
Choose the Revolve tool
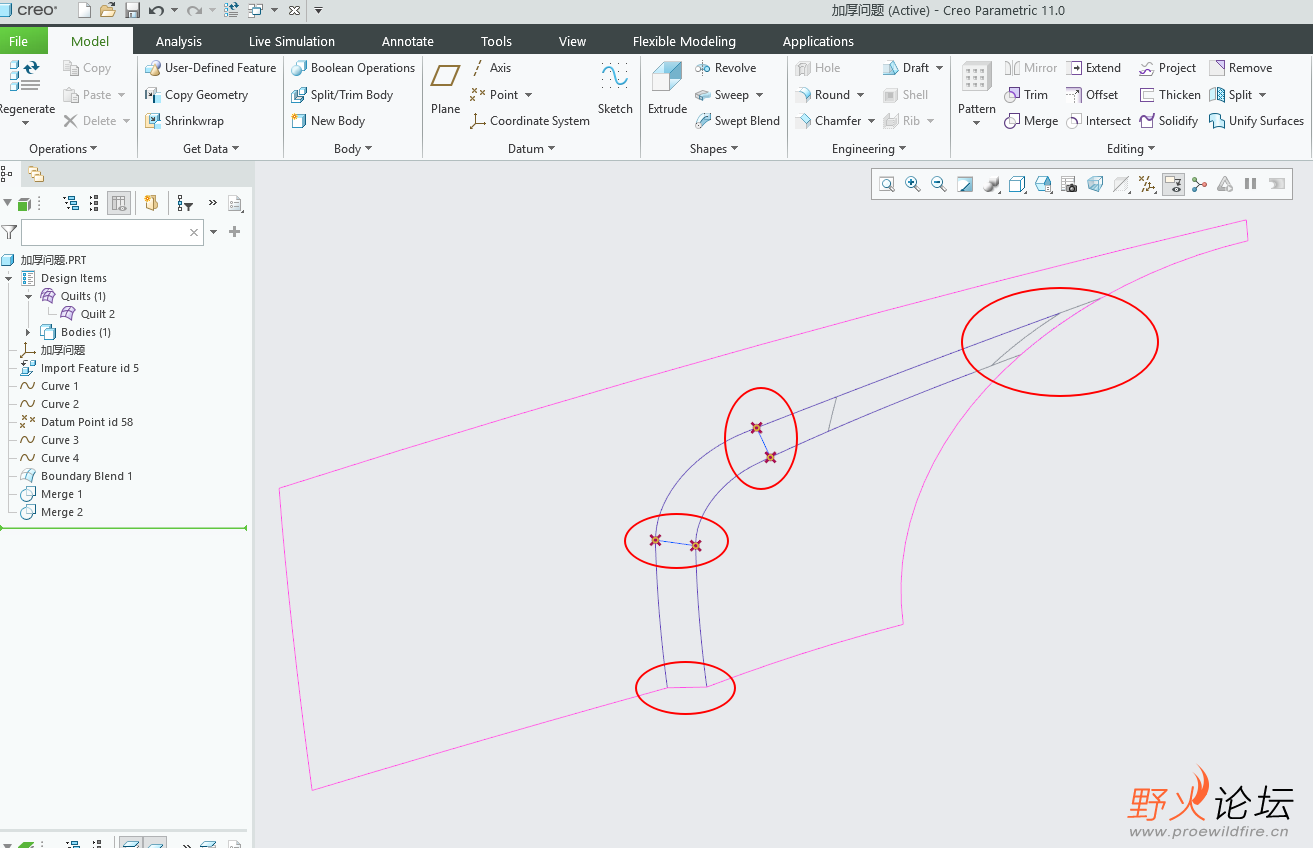[725, 68]
